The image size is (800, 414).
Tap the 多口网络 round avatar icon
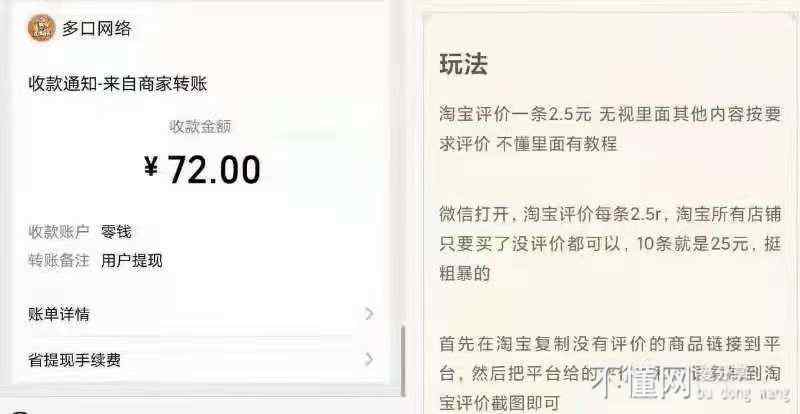coord(41,28)
